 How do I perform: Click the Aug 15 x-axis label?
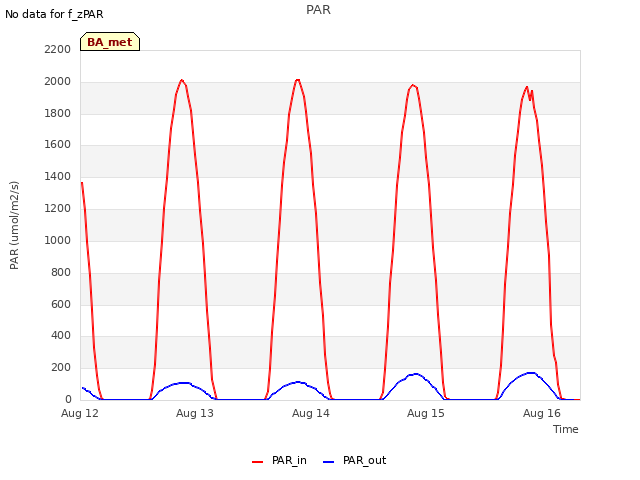click(x=426, y=413)
